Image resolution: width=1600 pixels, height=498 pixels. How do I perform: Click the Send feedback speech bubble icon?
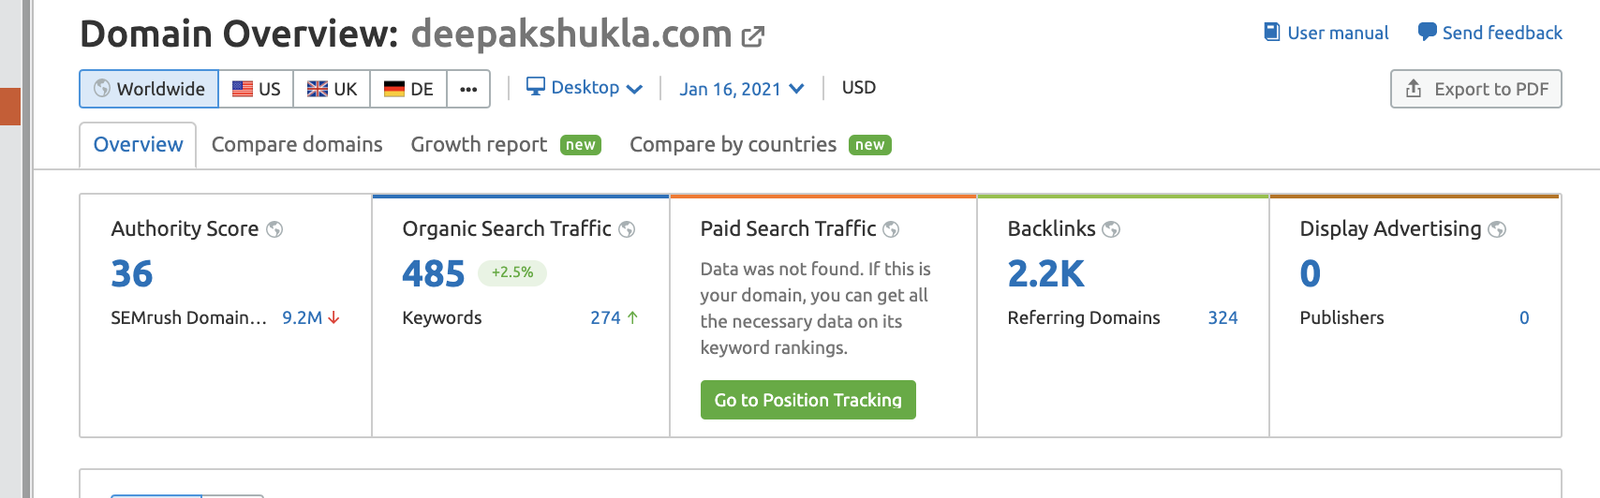[x=1427, y=32]
